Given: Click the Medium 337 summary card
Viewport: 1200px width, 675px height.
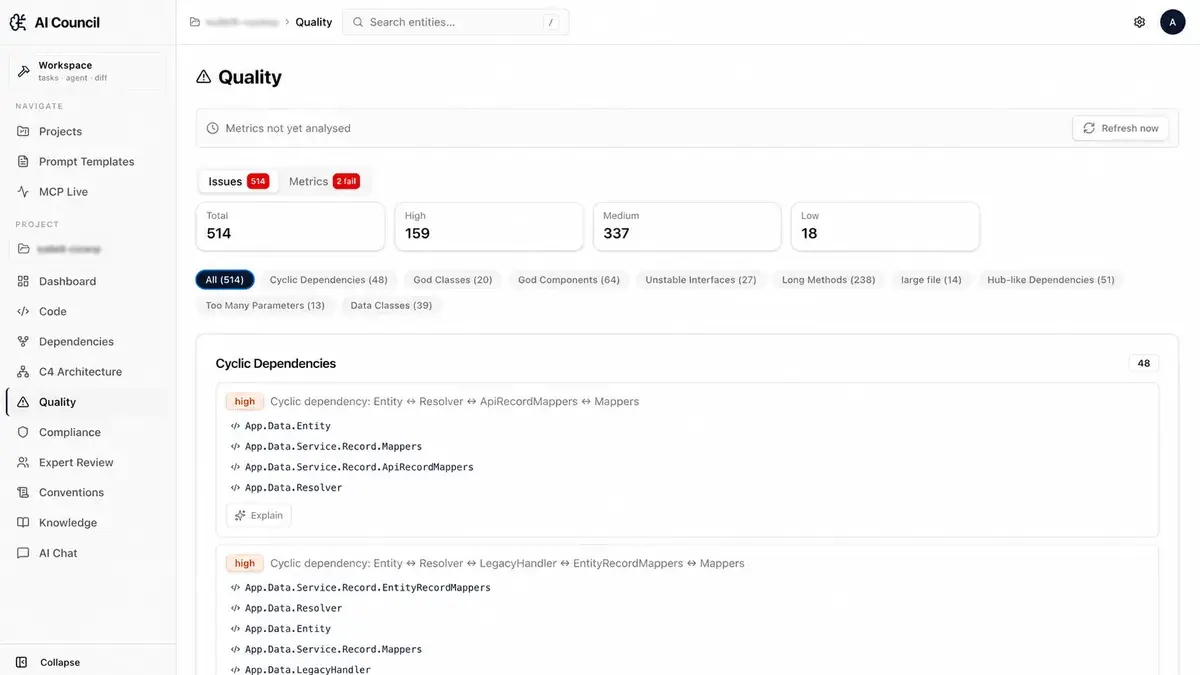Looking at the screenshot, I should 687,226.
